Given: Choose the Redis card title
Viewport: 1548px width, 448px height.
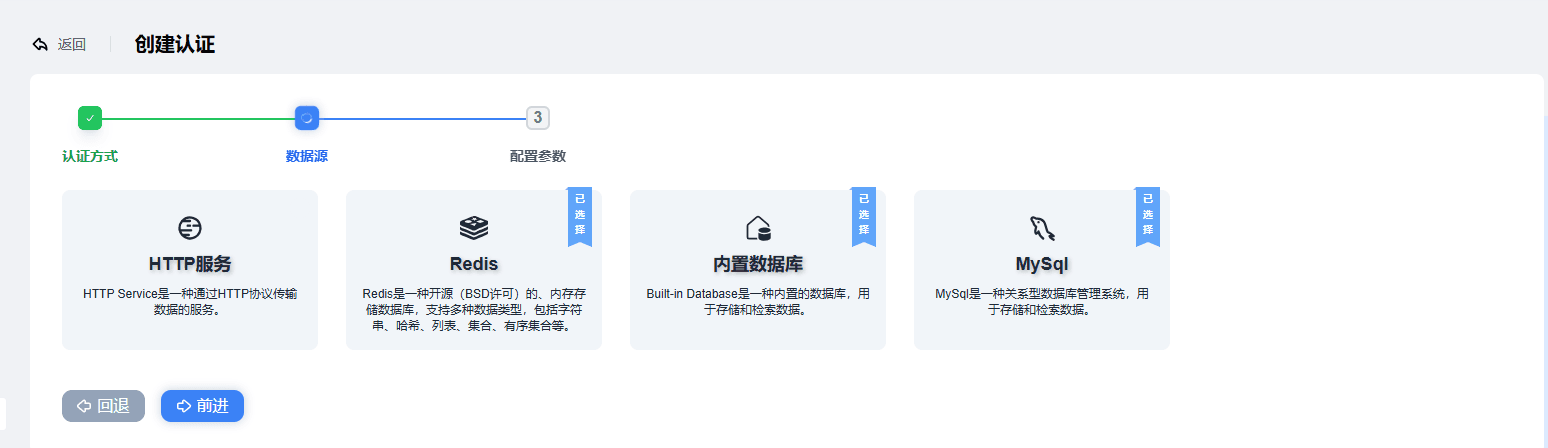Looking at the screenshot, I should 474,264.
